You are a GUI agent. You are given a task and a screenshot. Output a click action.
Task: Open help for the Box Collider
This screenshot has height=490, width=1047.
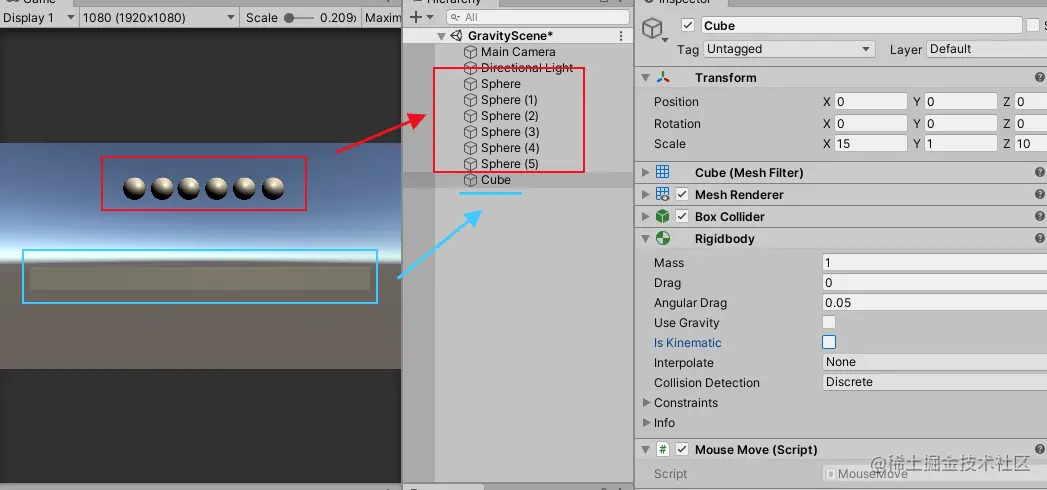pos(1040,216)
